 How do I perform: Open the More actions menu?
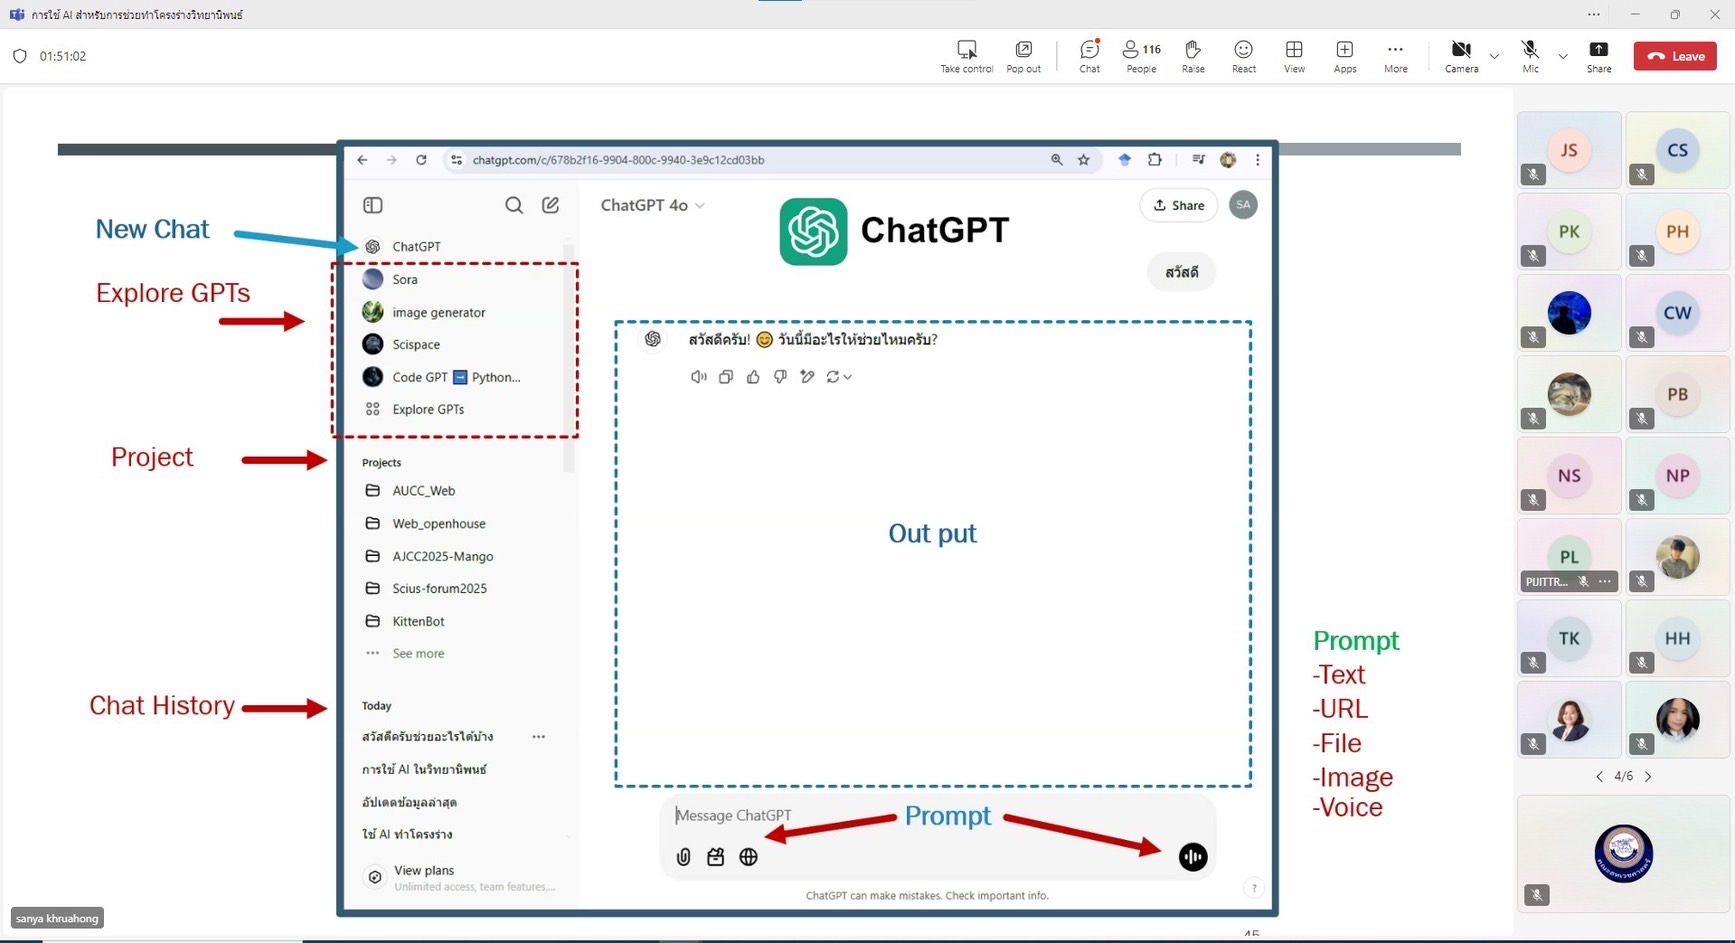pos(1395,56)
